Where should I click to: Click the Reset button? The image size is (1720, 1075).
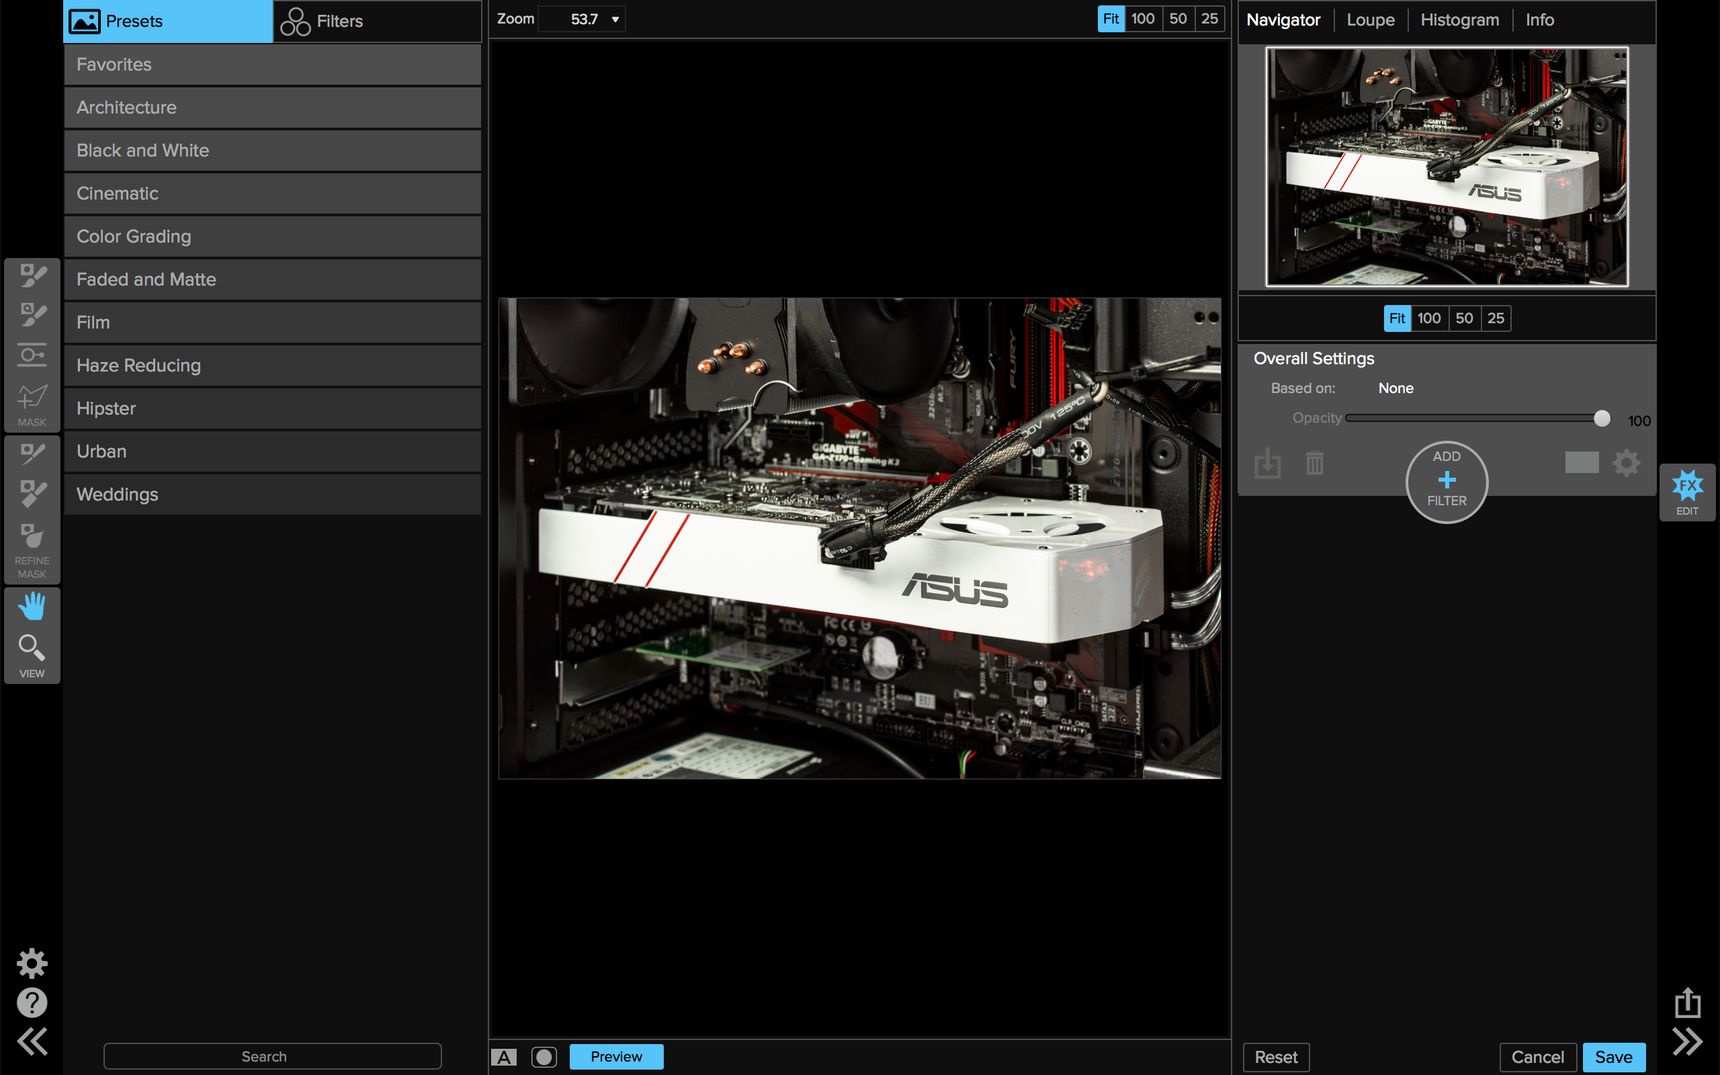[1276, 1057]
